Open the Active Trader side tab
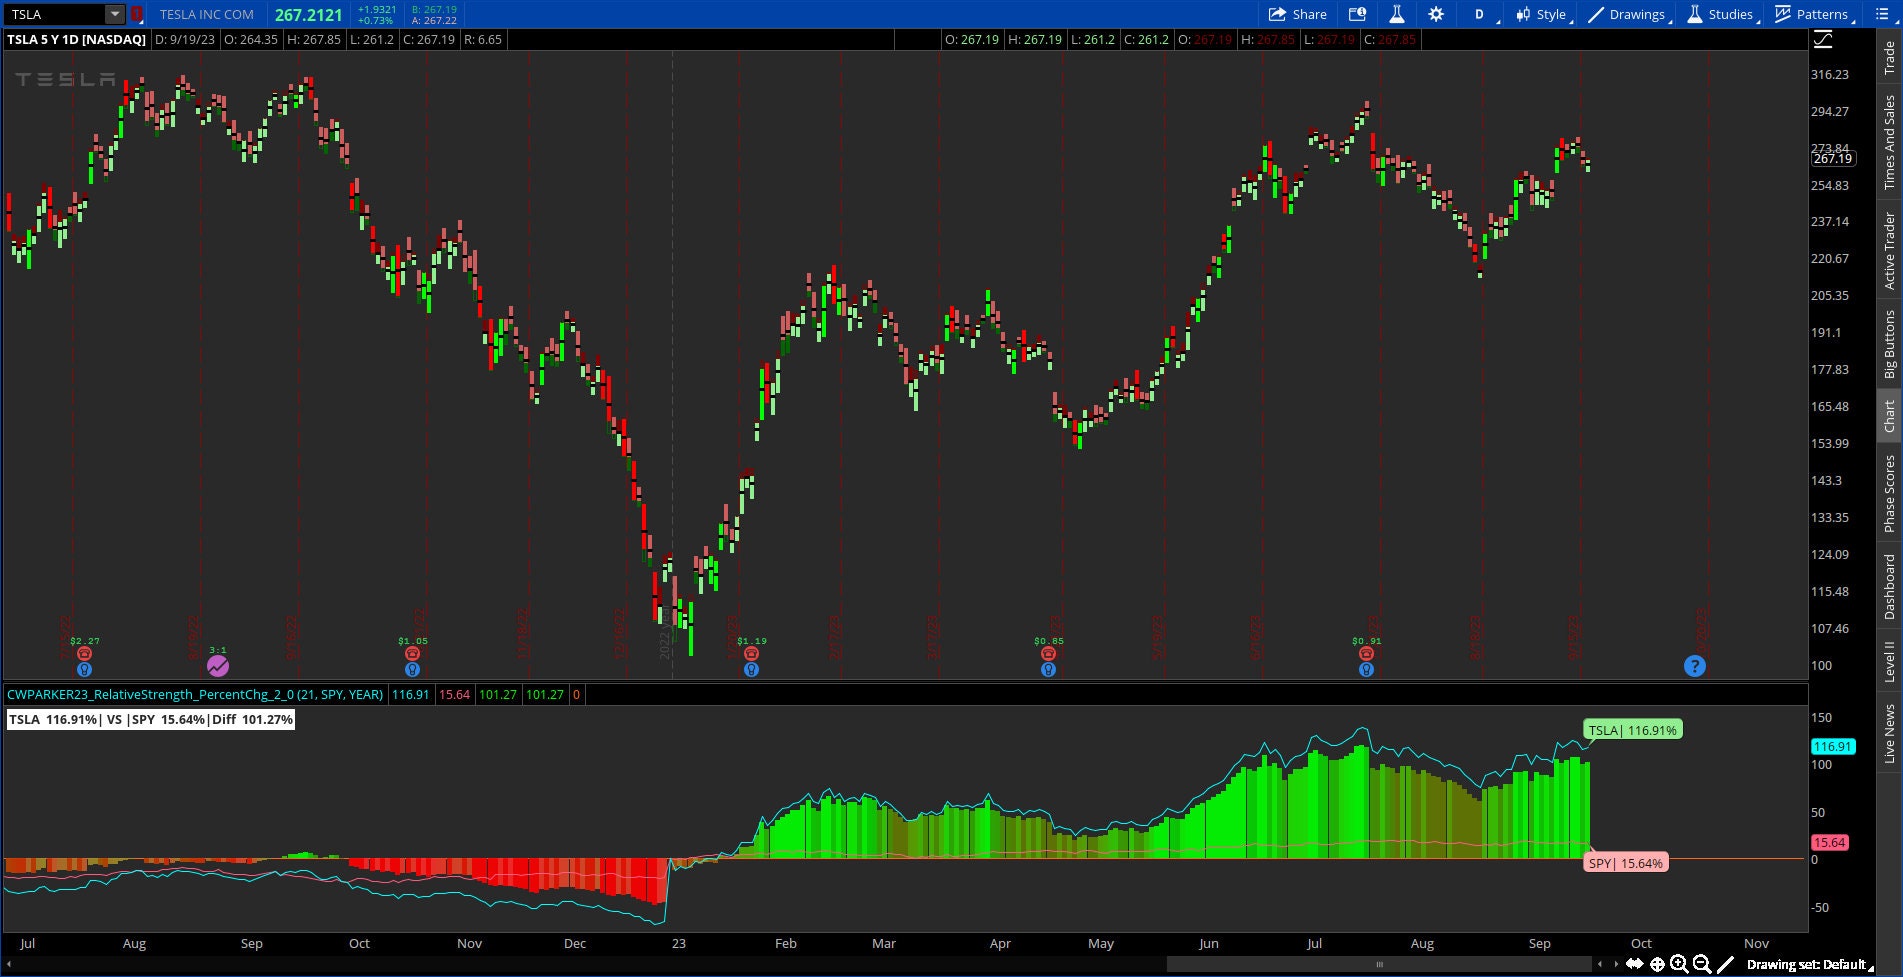The width and height of the screenshot is (1903, 977). pos(1889,251)
